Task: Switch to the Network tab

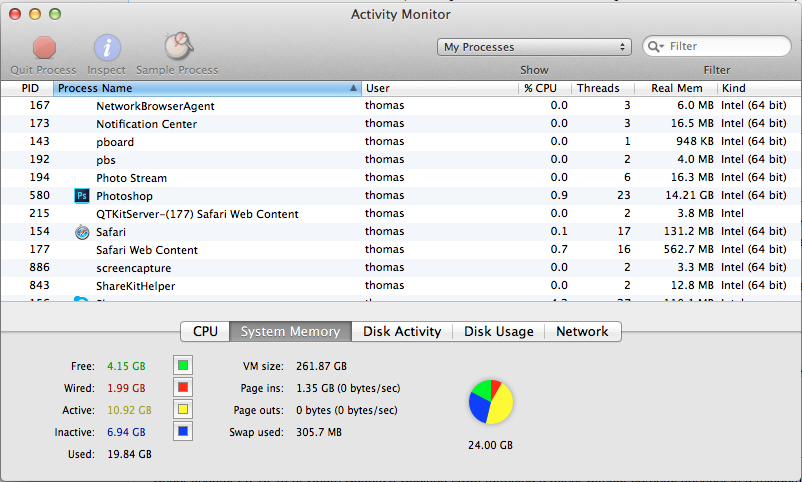Action: point(583,332)
